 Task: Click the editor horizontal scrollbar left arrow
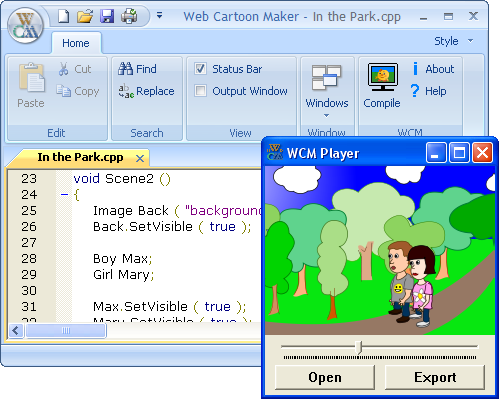click(16, 331)
